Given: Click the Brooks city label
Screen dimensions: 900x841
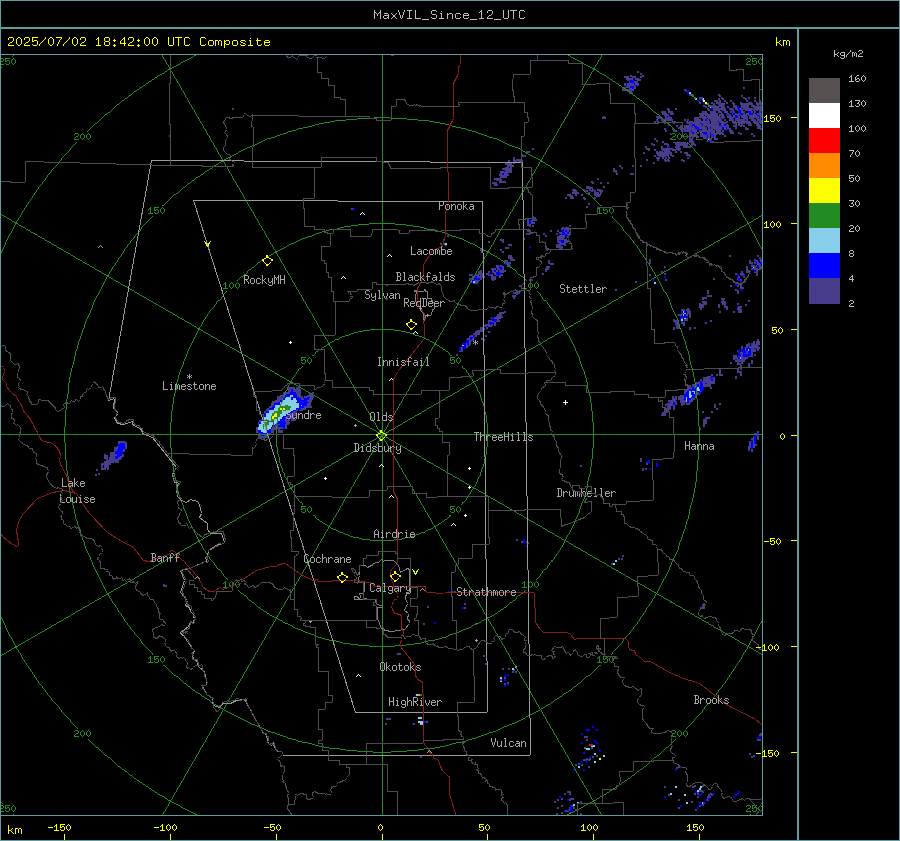Looking at the screenshot, I should [x=711, y=700].
